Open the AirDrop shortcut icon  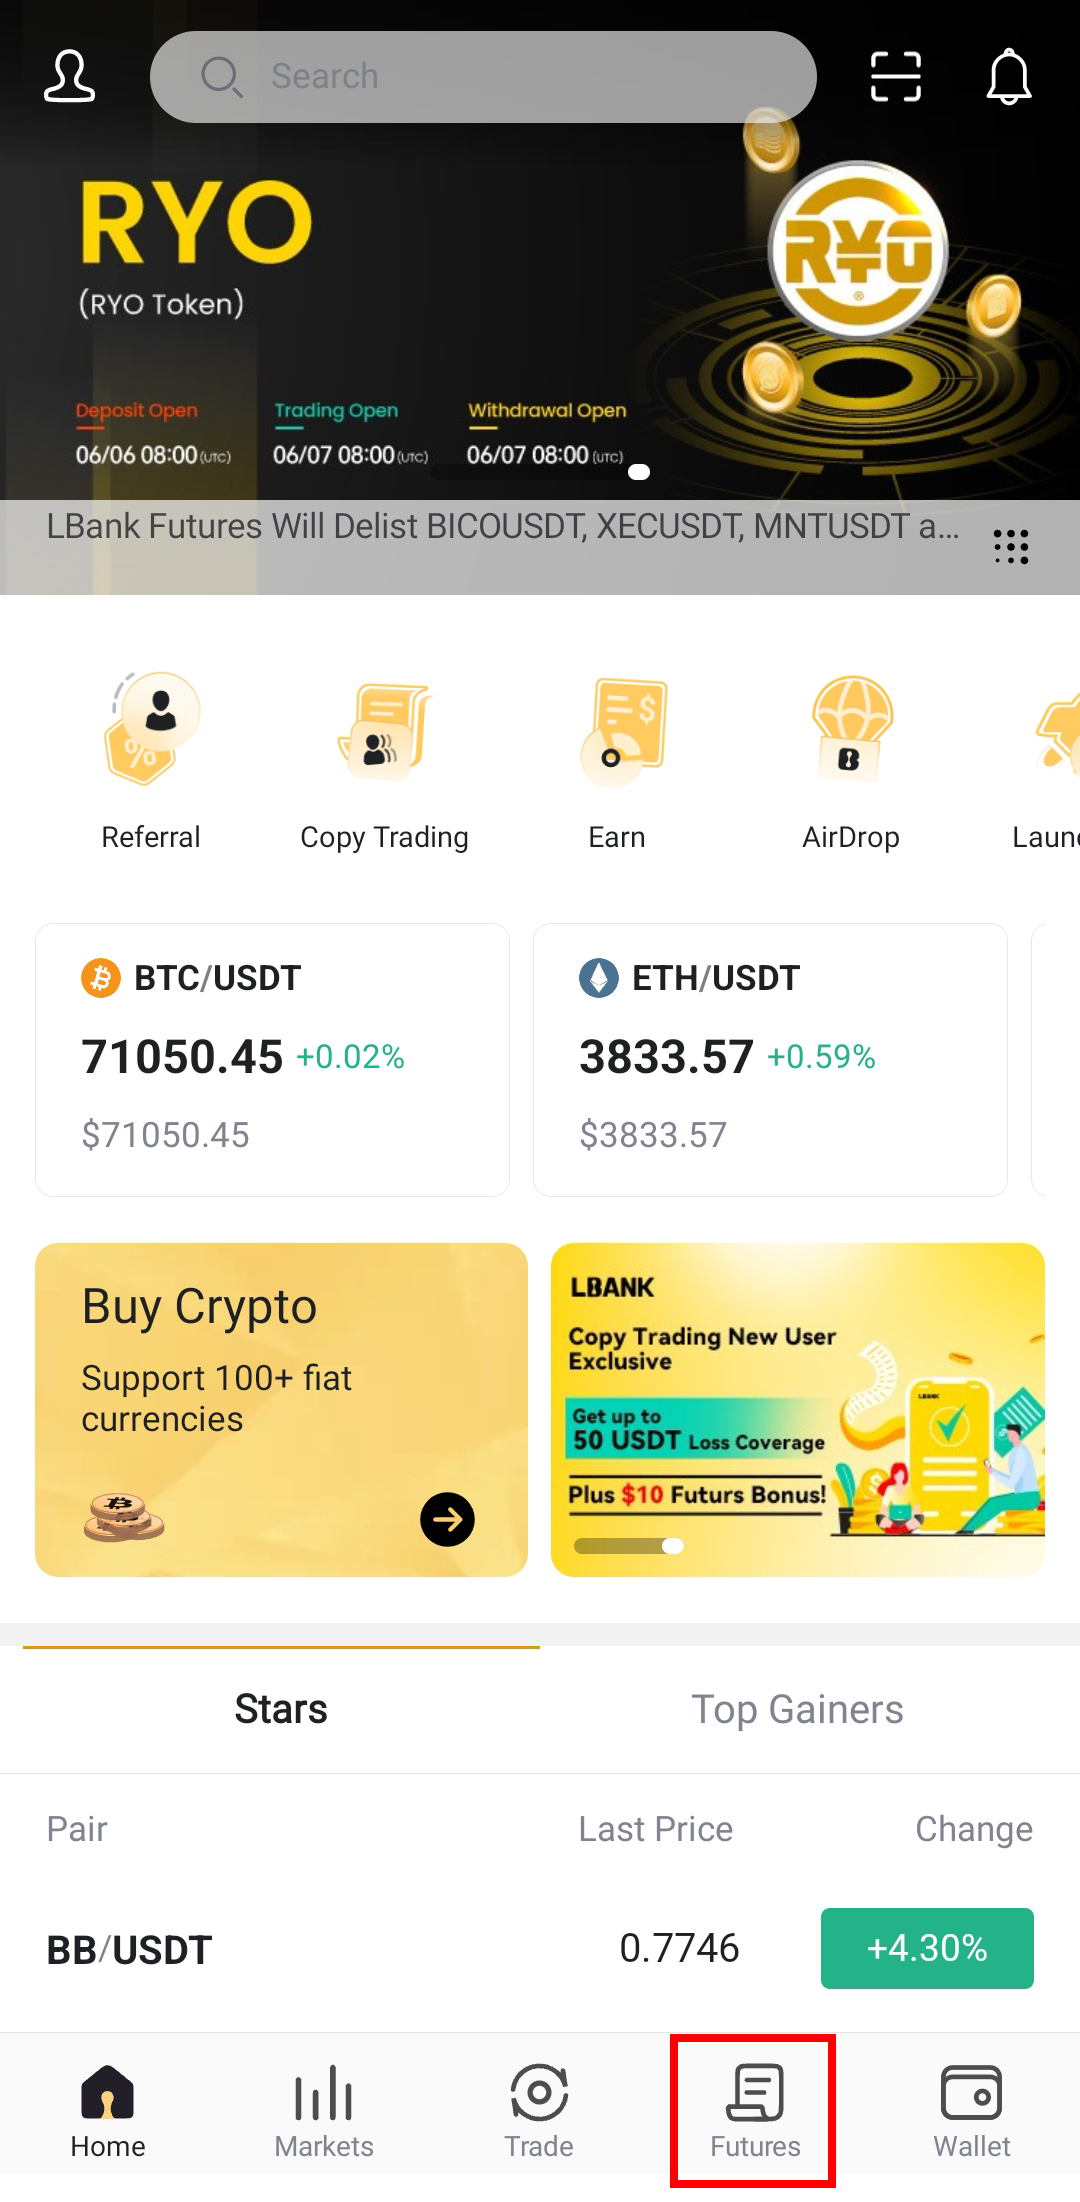tap(851, 728)
